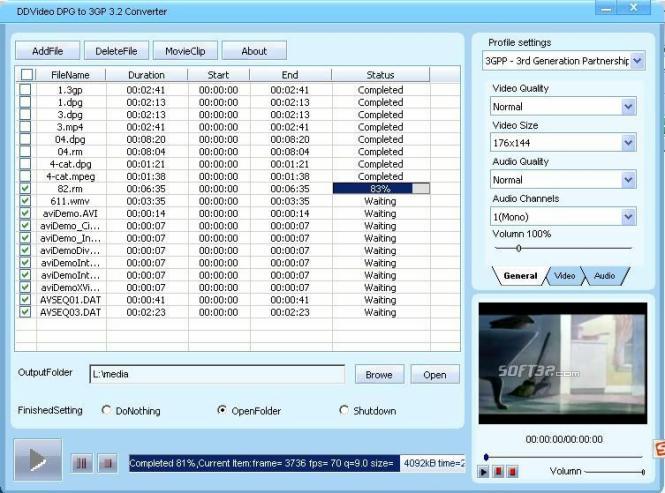This screenshot has height=493, width=665.
Task: Click the 00:06:35 duration of 82.rm
Action: pos(146,188)
